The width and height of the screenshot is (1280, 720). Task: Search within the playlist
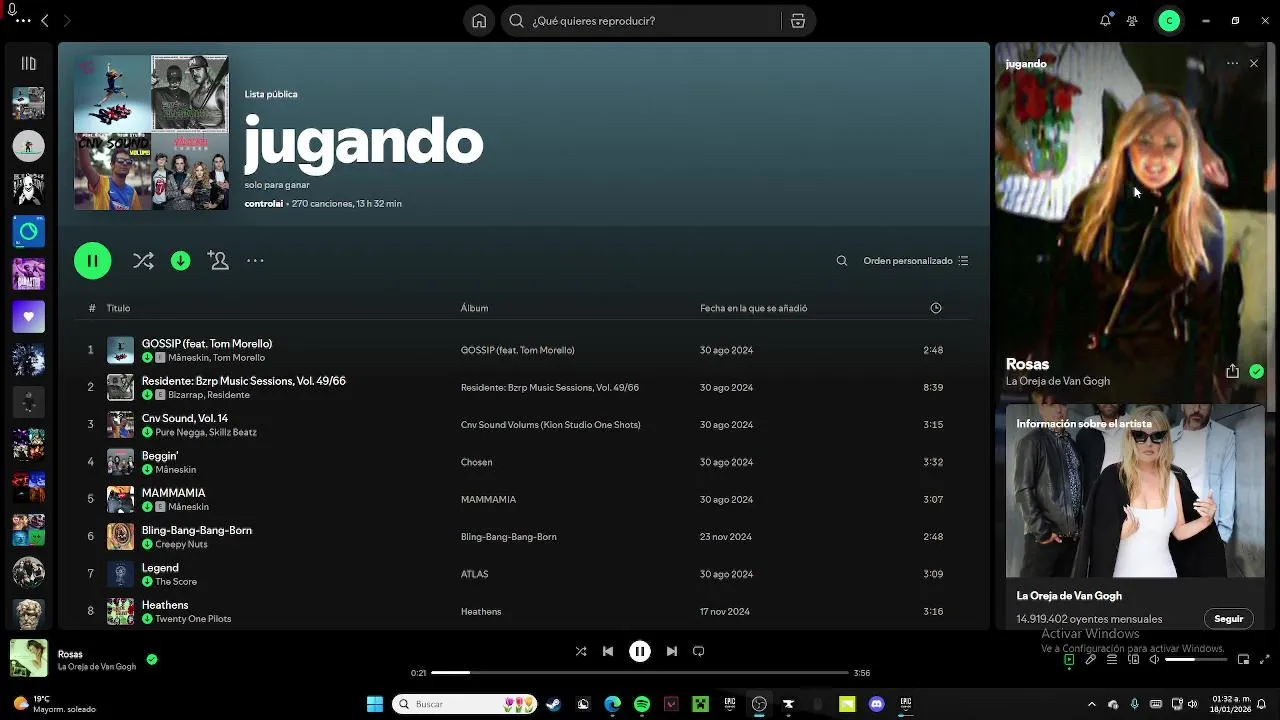point(842,261)
